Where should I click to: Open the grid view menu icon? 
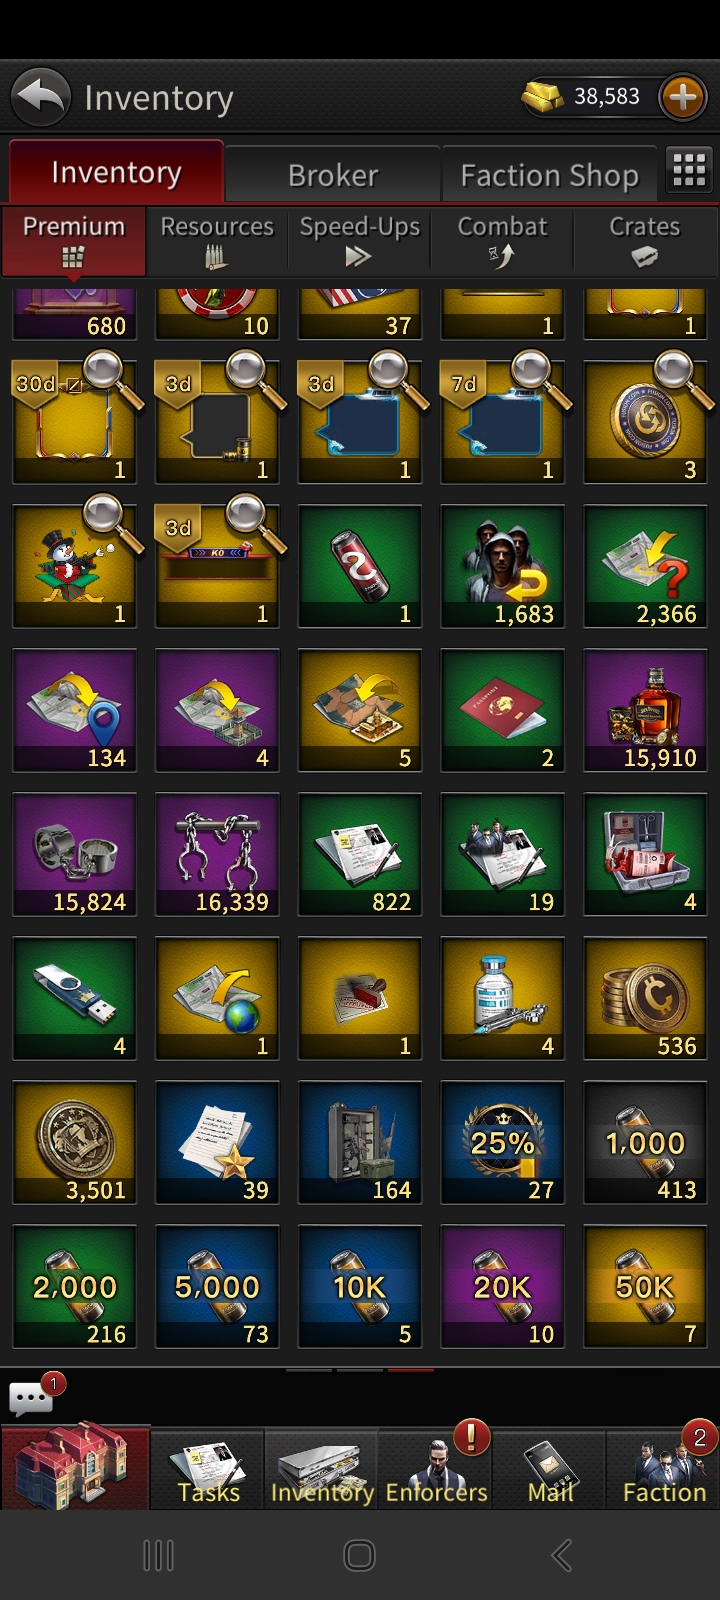pyautogui.click(x=689, y=171)
